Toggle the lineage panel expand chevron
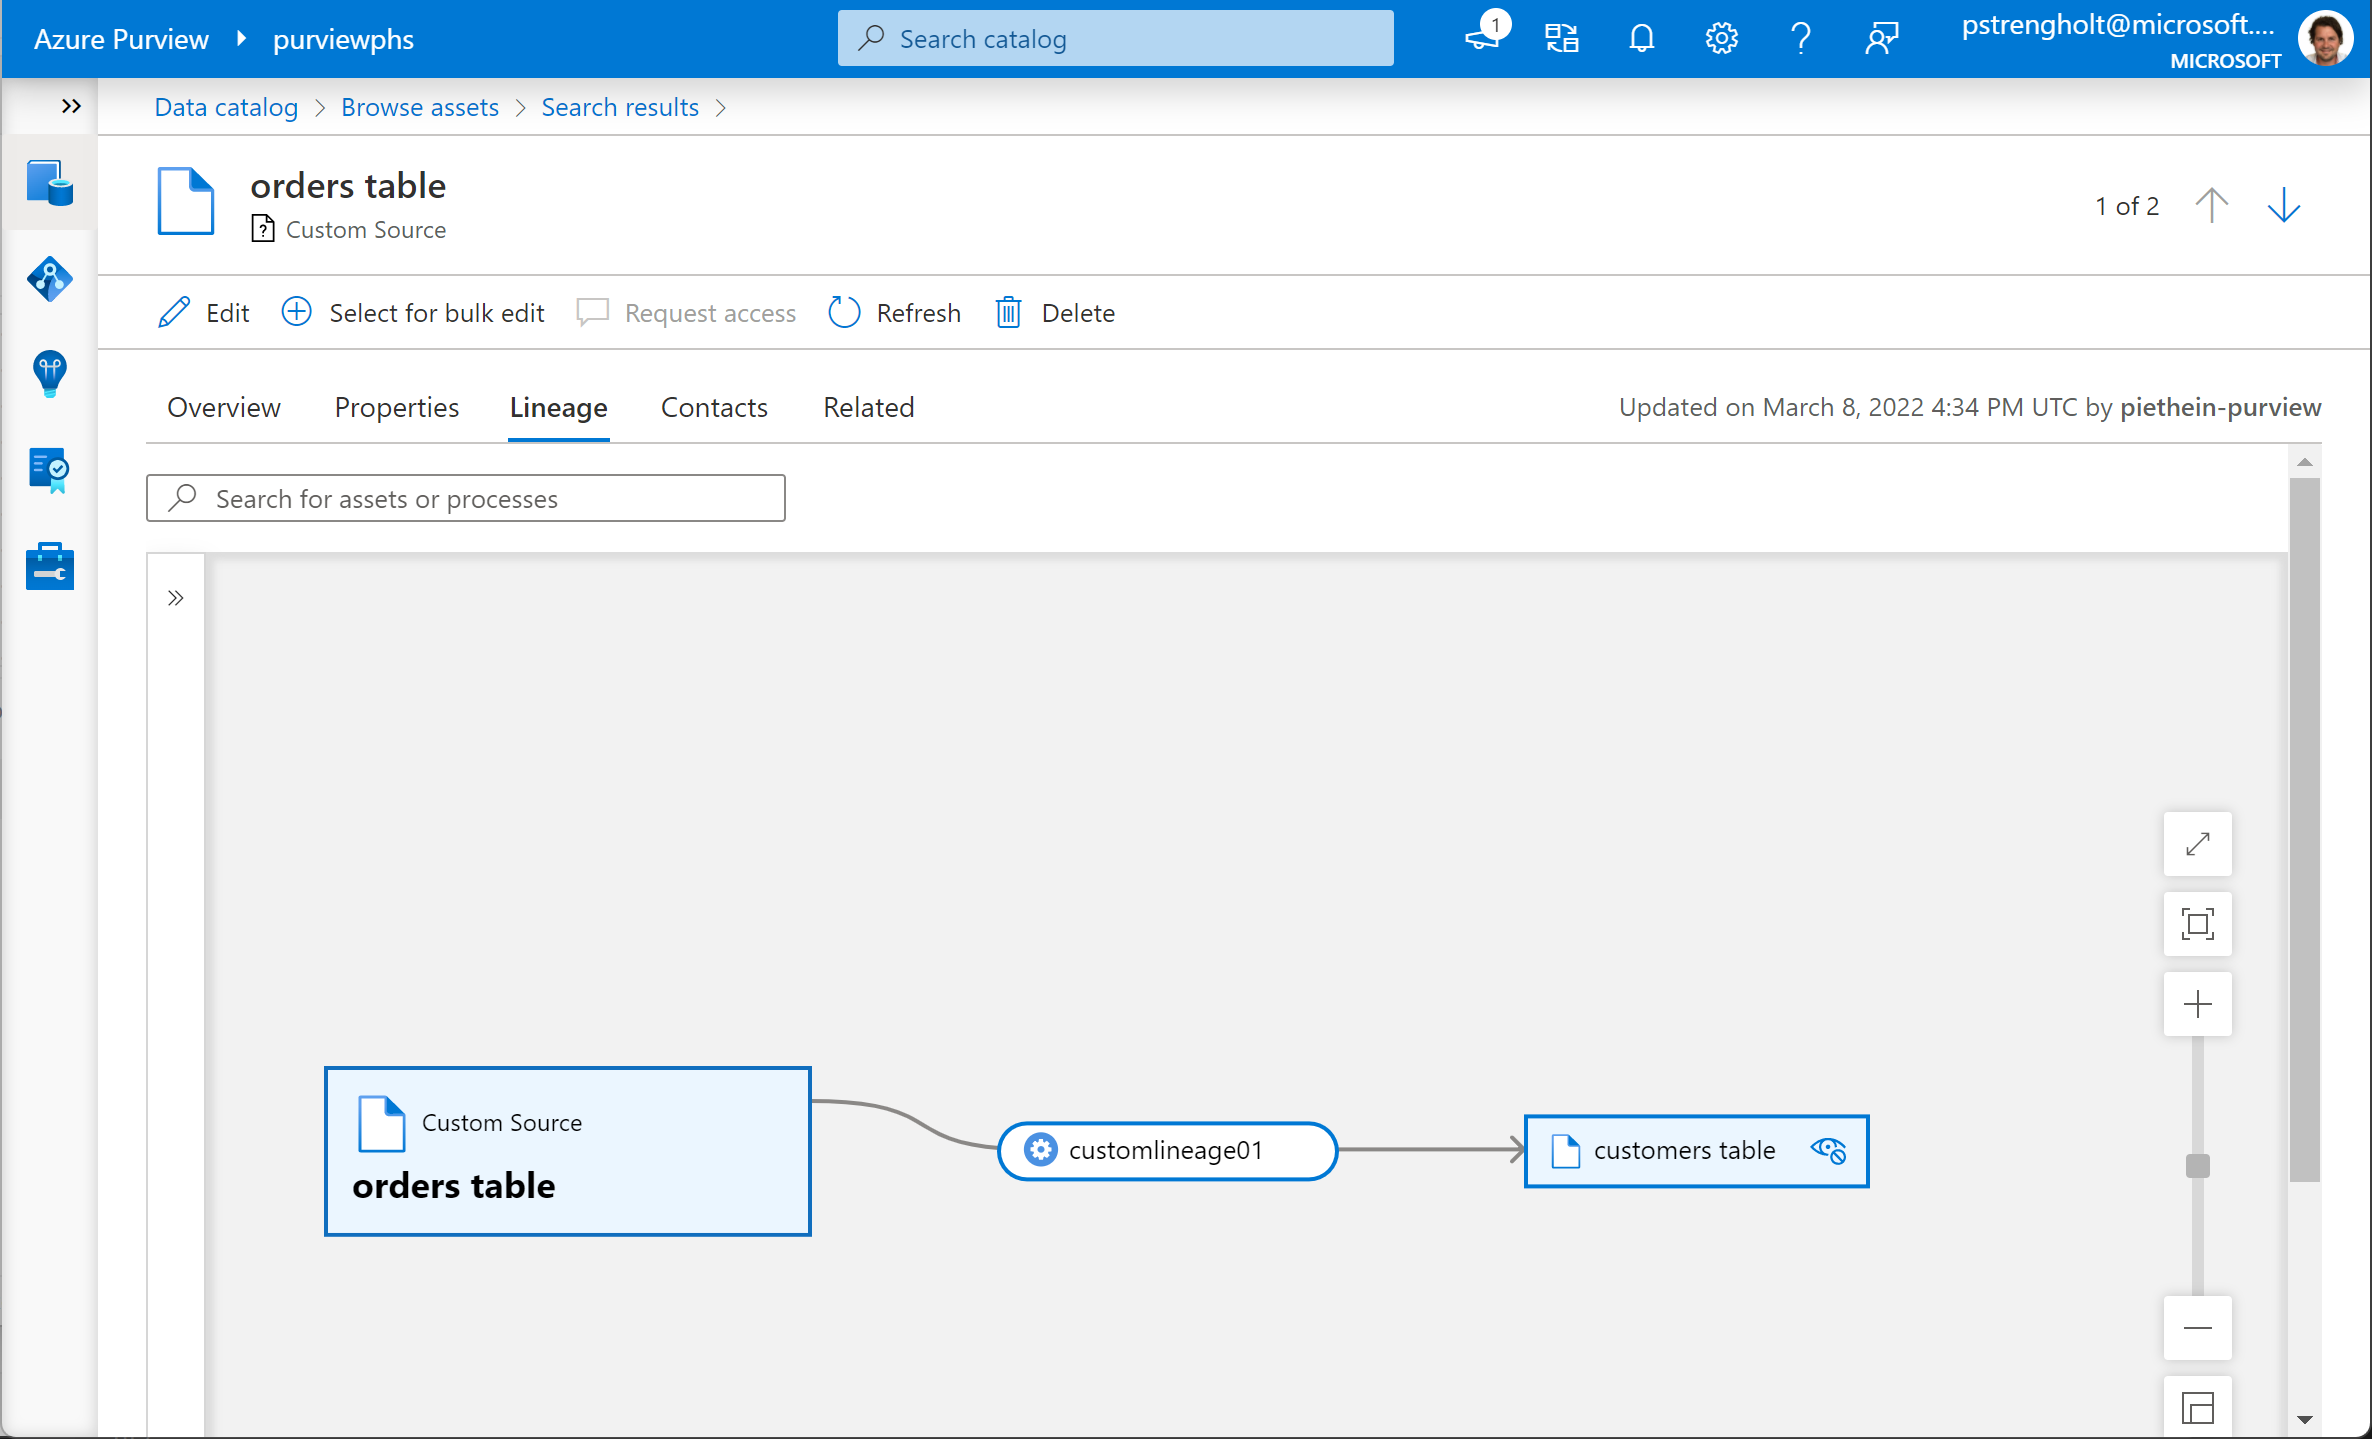The width and height of the screenshot is (2372, 1439). click(x=176, y=598)
